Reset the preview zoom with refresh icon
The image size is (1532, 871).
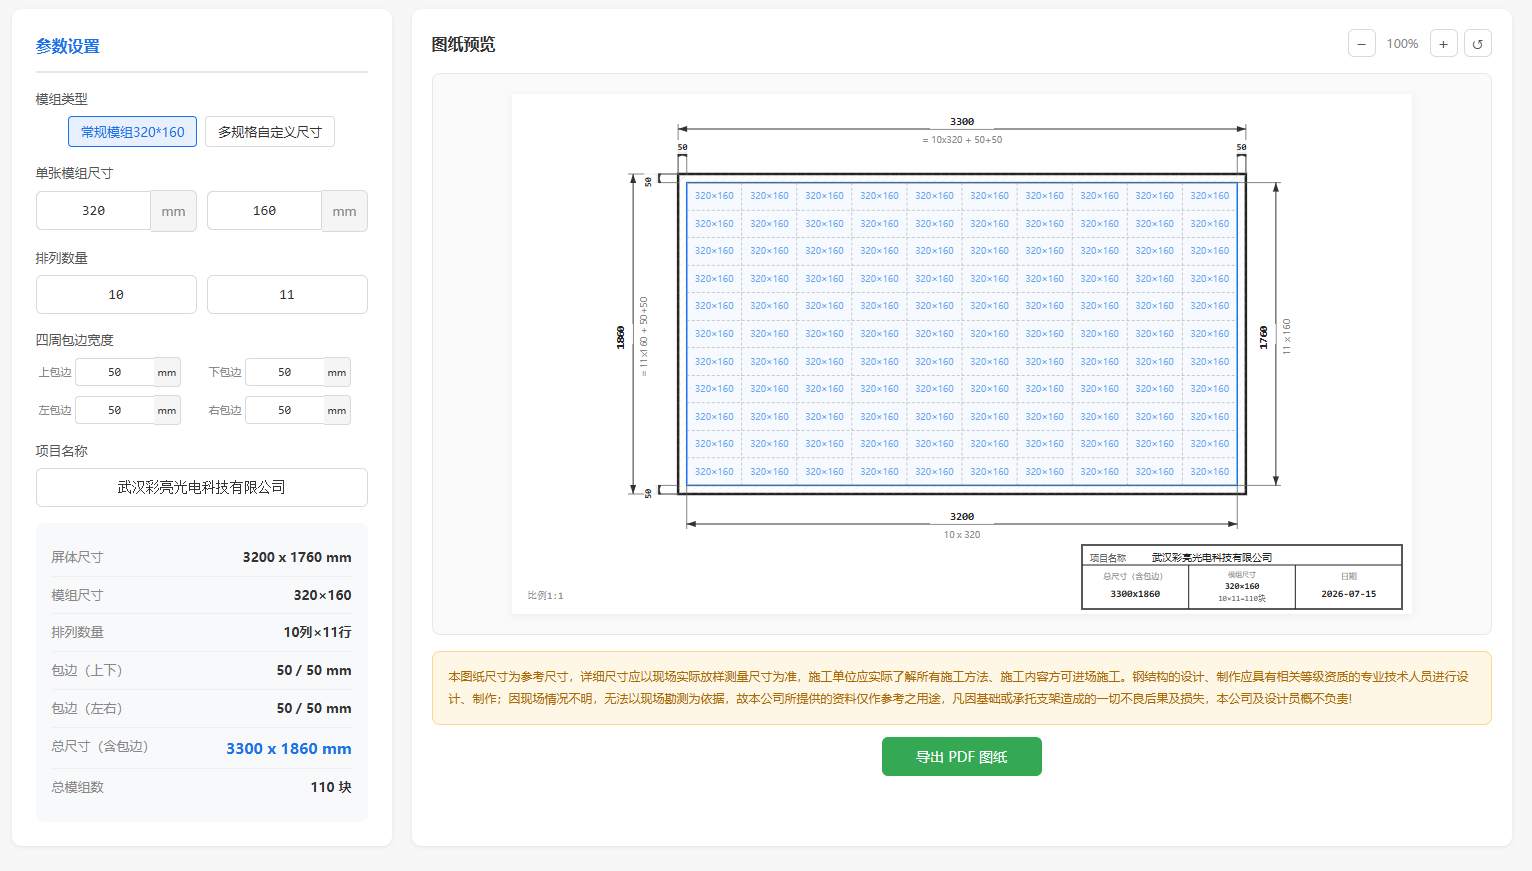(1478, 44)
